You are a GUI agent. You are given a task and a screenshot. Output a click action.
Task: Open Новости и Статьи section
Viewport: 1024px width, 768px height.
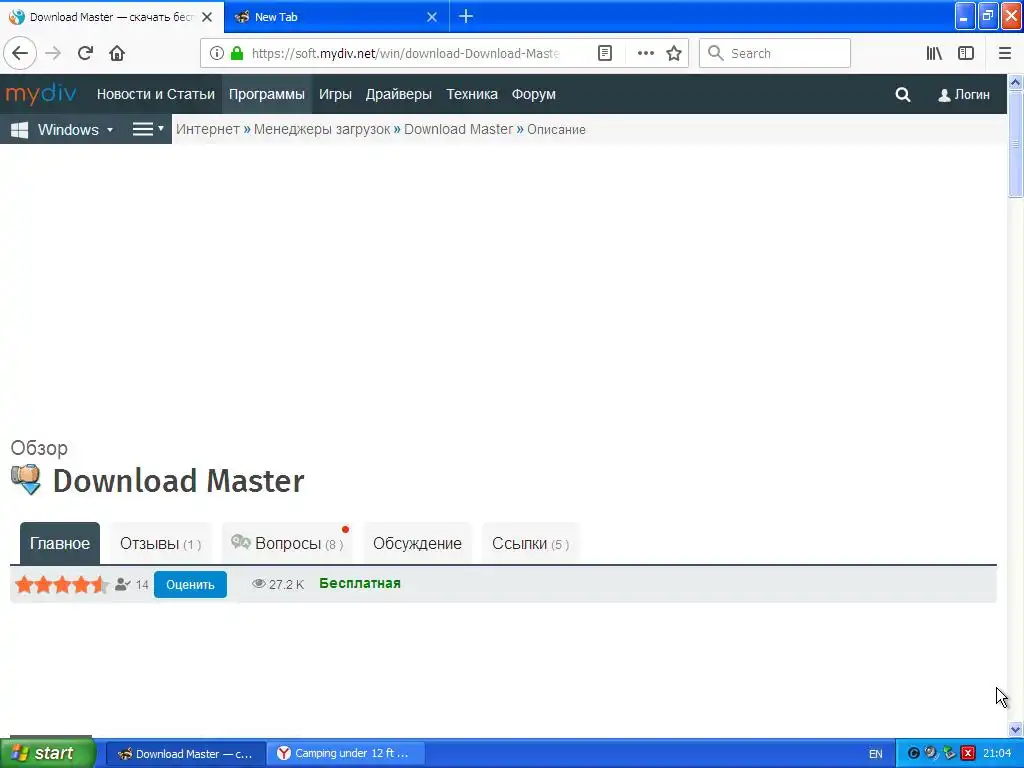[x=155, y=94]
